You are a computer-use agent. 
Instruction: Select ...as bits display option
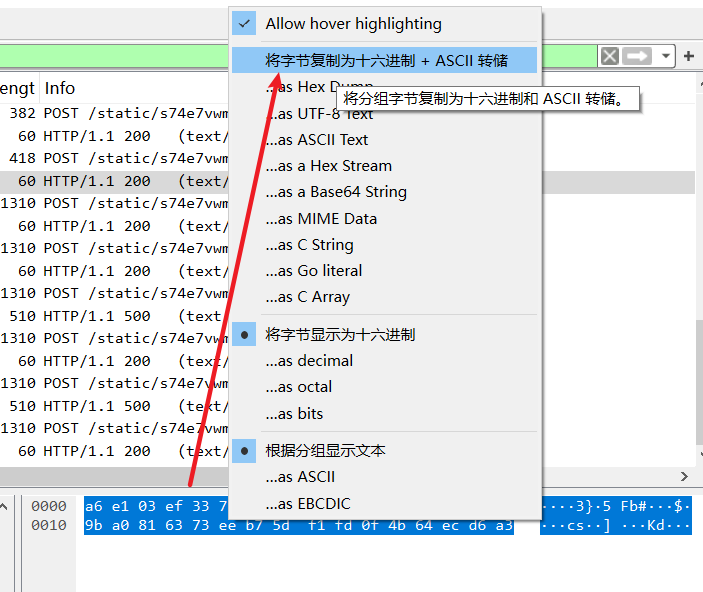tap(384, 413)
